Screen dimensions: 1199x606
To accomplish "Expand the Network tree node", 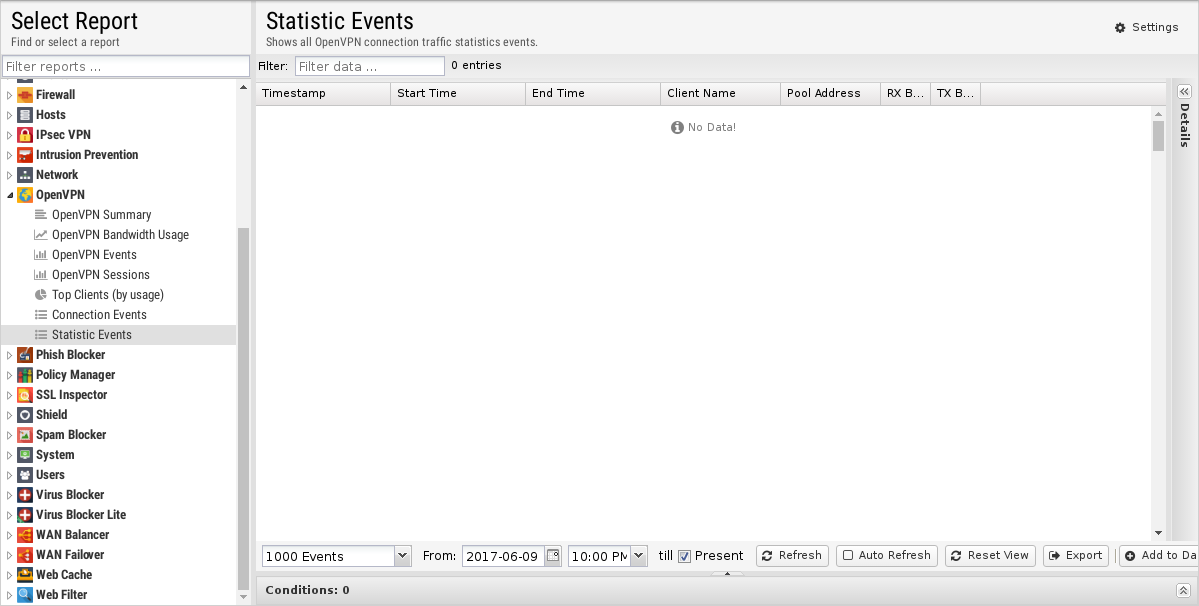I will [x=9, y=174].
